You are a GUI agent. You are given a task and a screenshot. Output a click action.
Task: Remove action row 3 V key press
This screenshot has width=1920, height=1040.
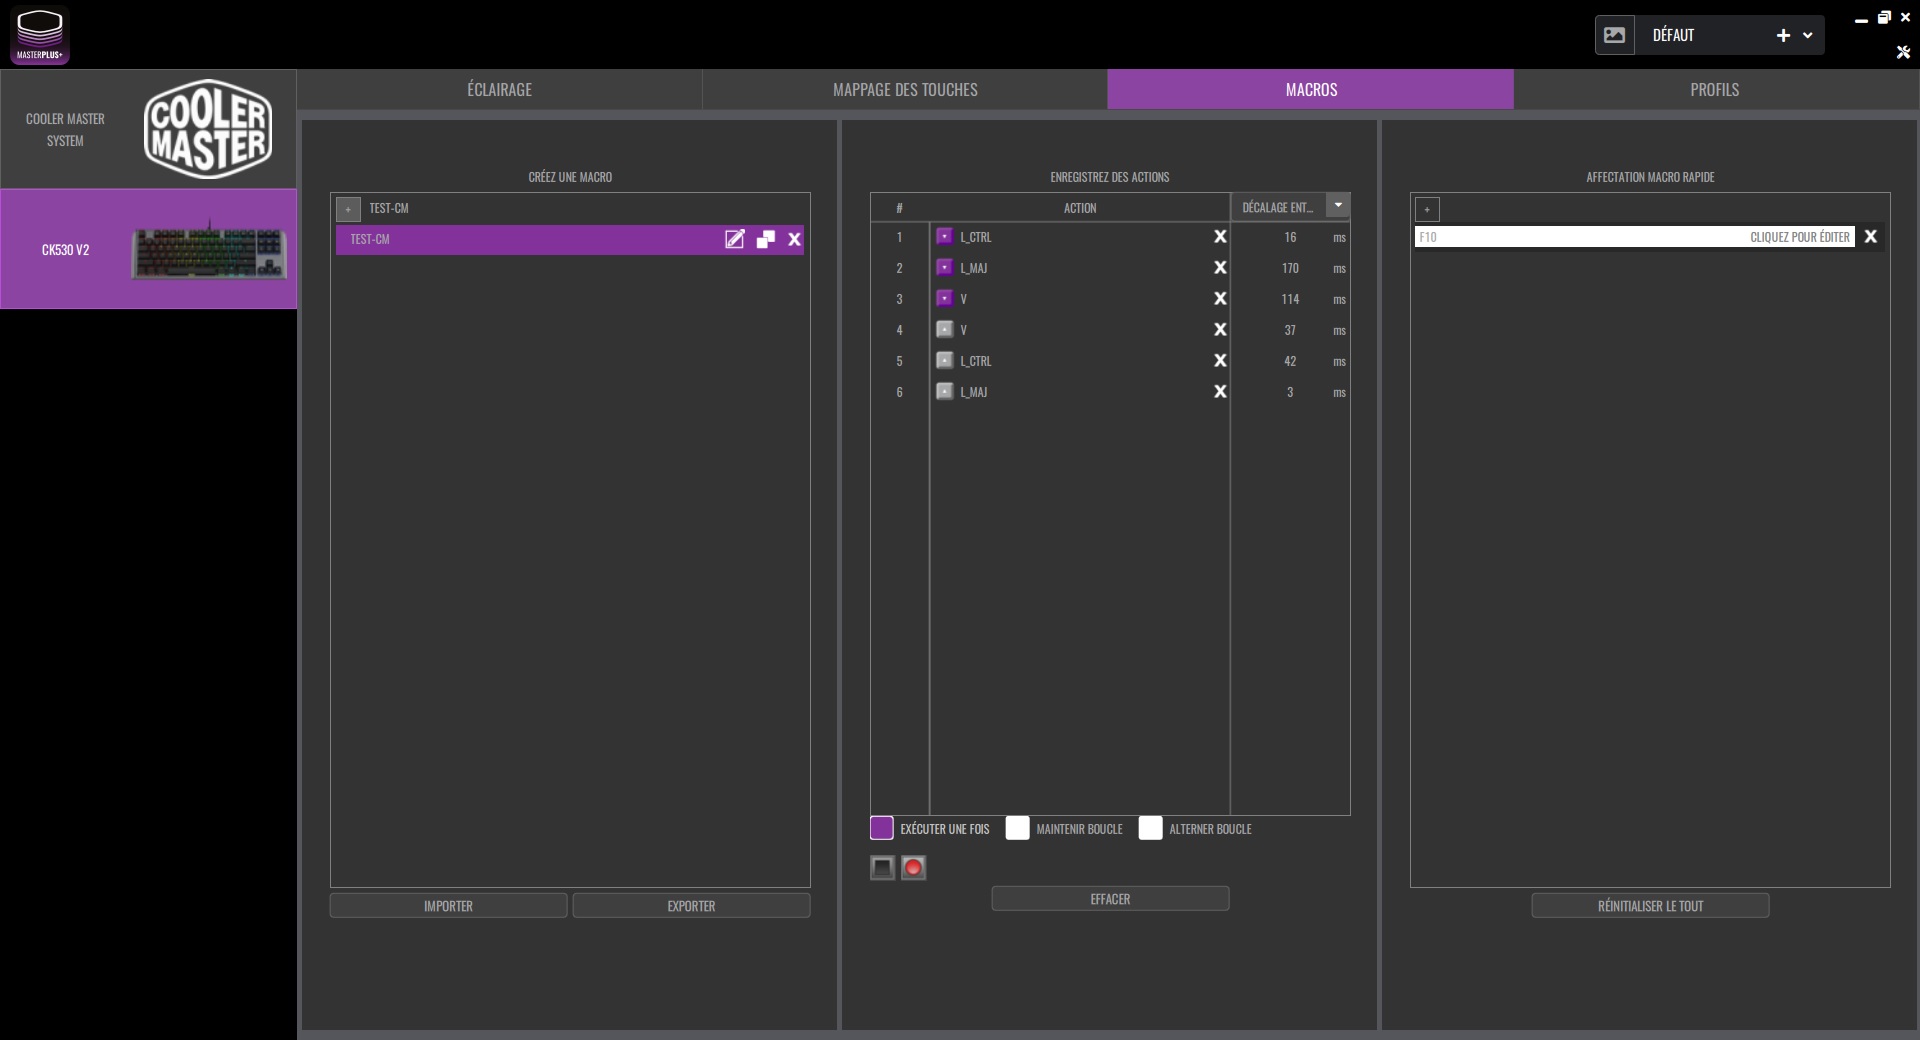(x=1220, y=299)
